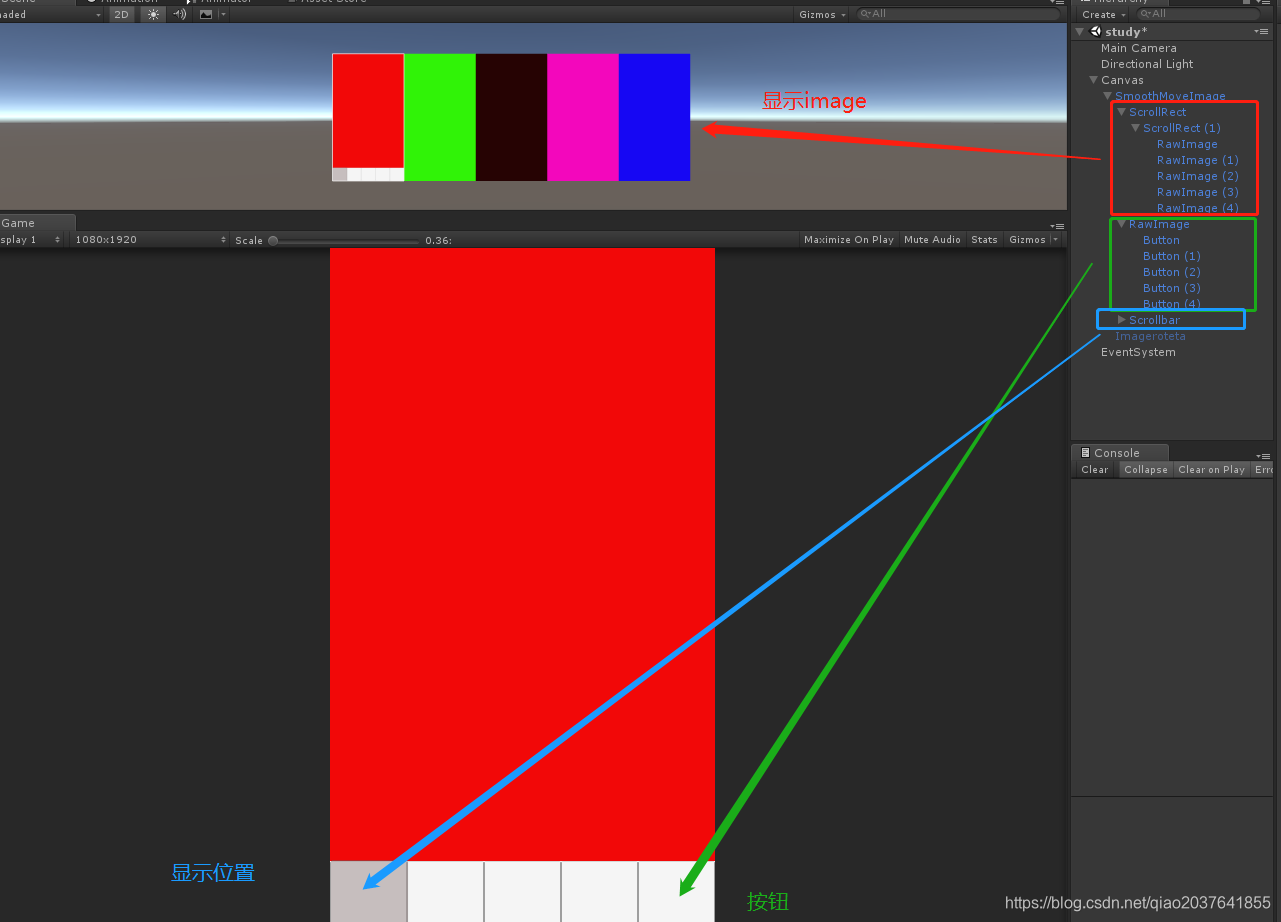
Task: Select Button (4) in Hierarchy
Action: pos(1172,304)
